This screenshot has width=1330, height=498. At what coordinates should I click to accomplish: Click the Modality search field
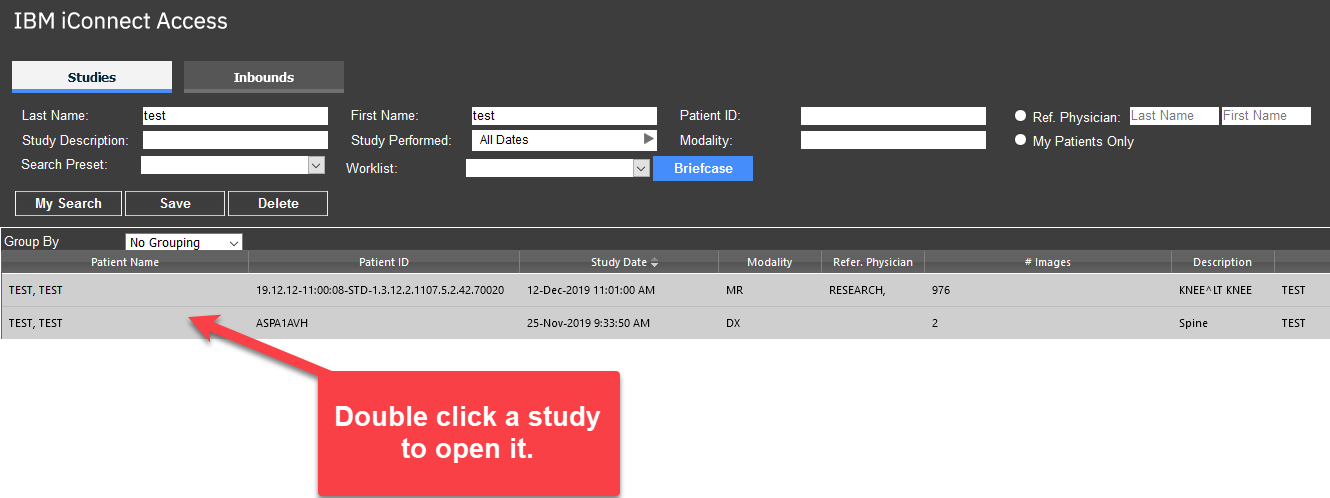[893, 140]
